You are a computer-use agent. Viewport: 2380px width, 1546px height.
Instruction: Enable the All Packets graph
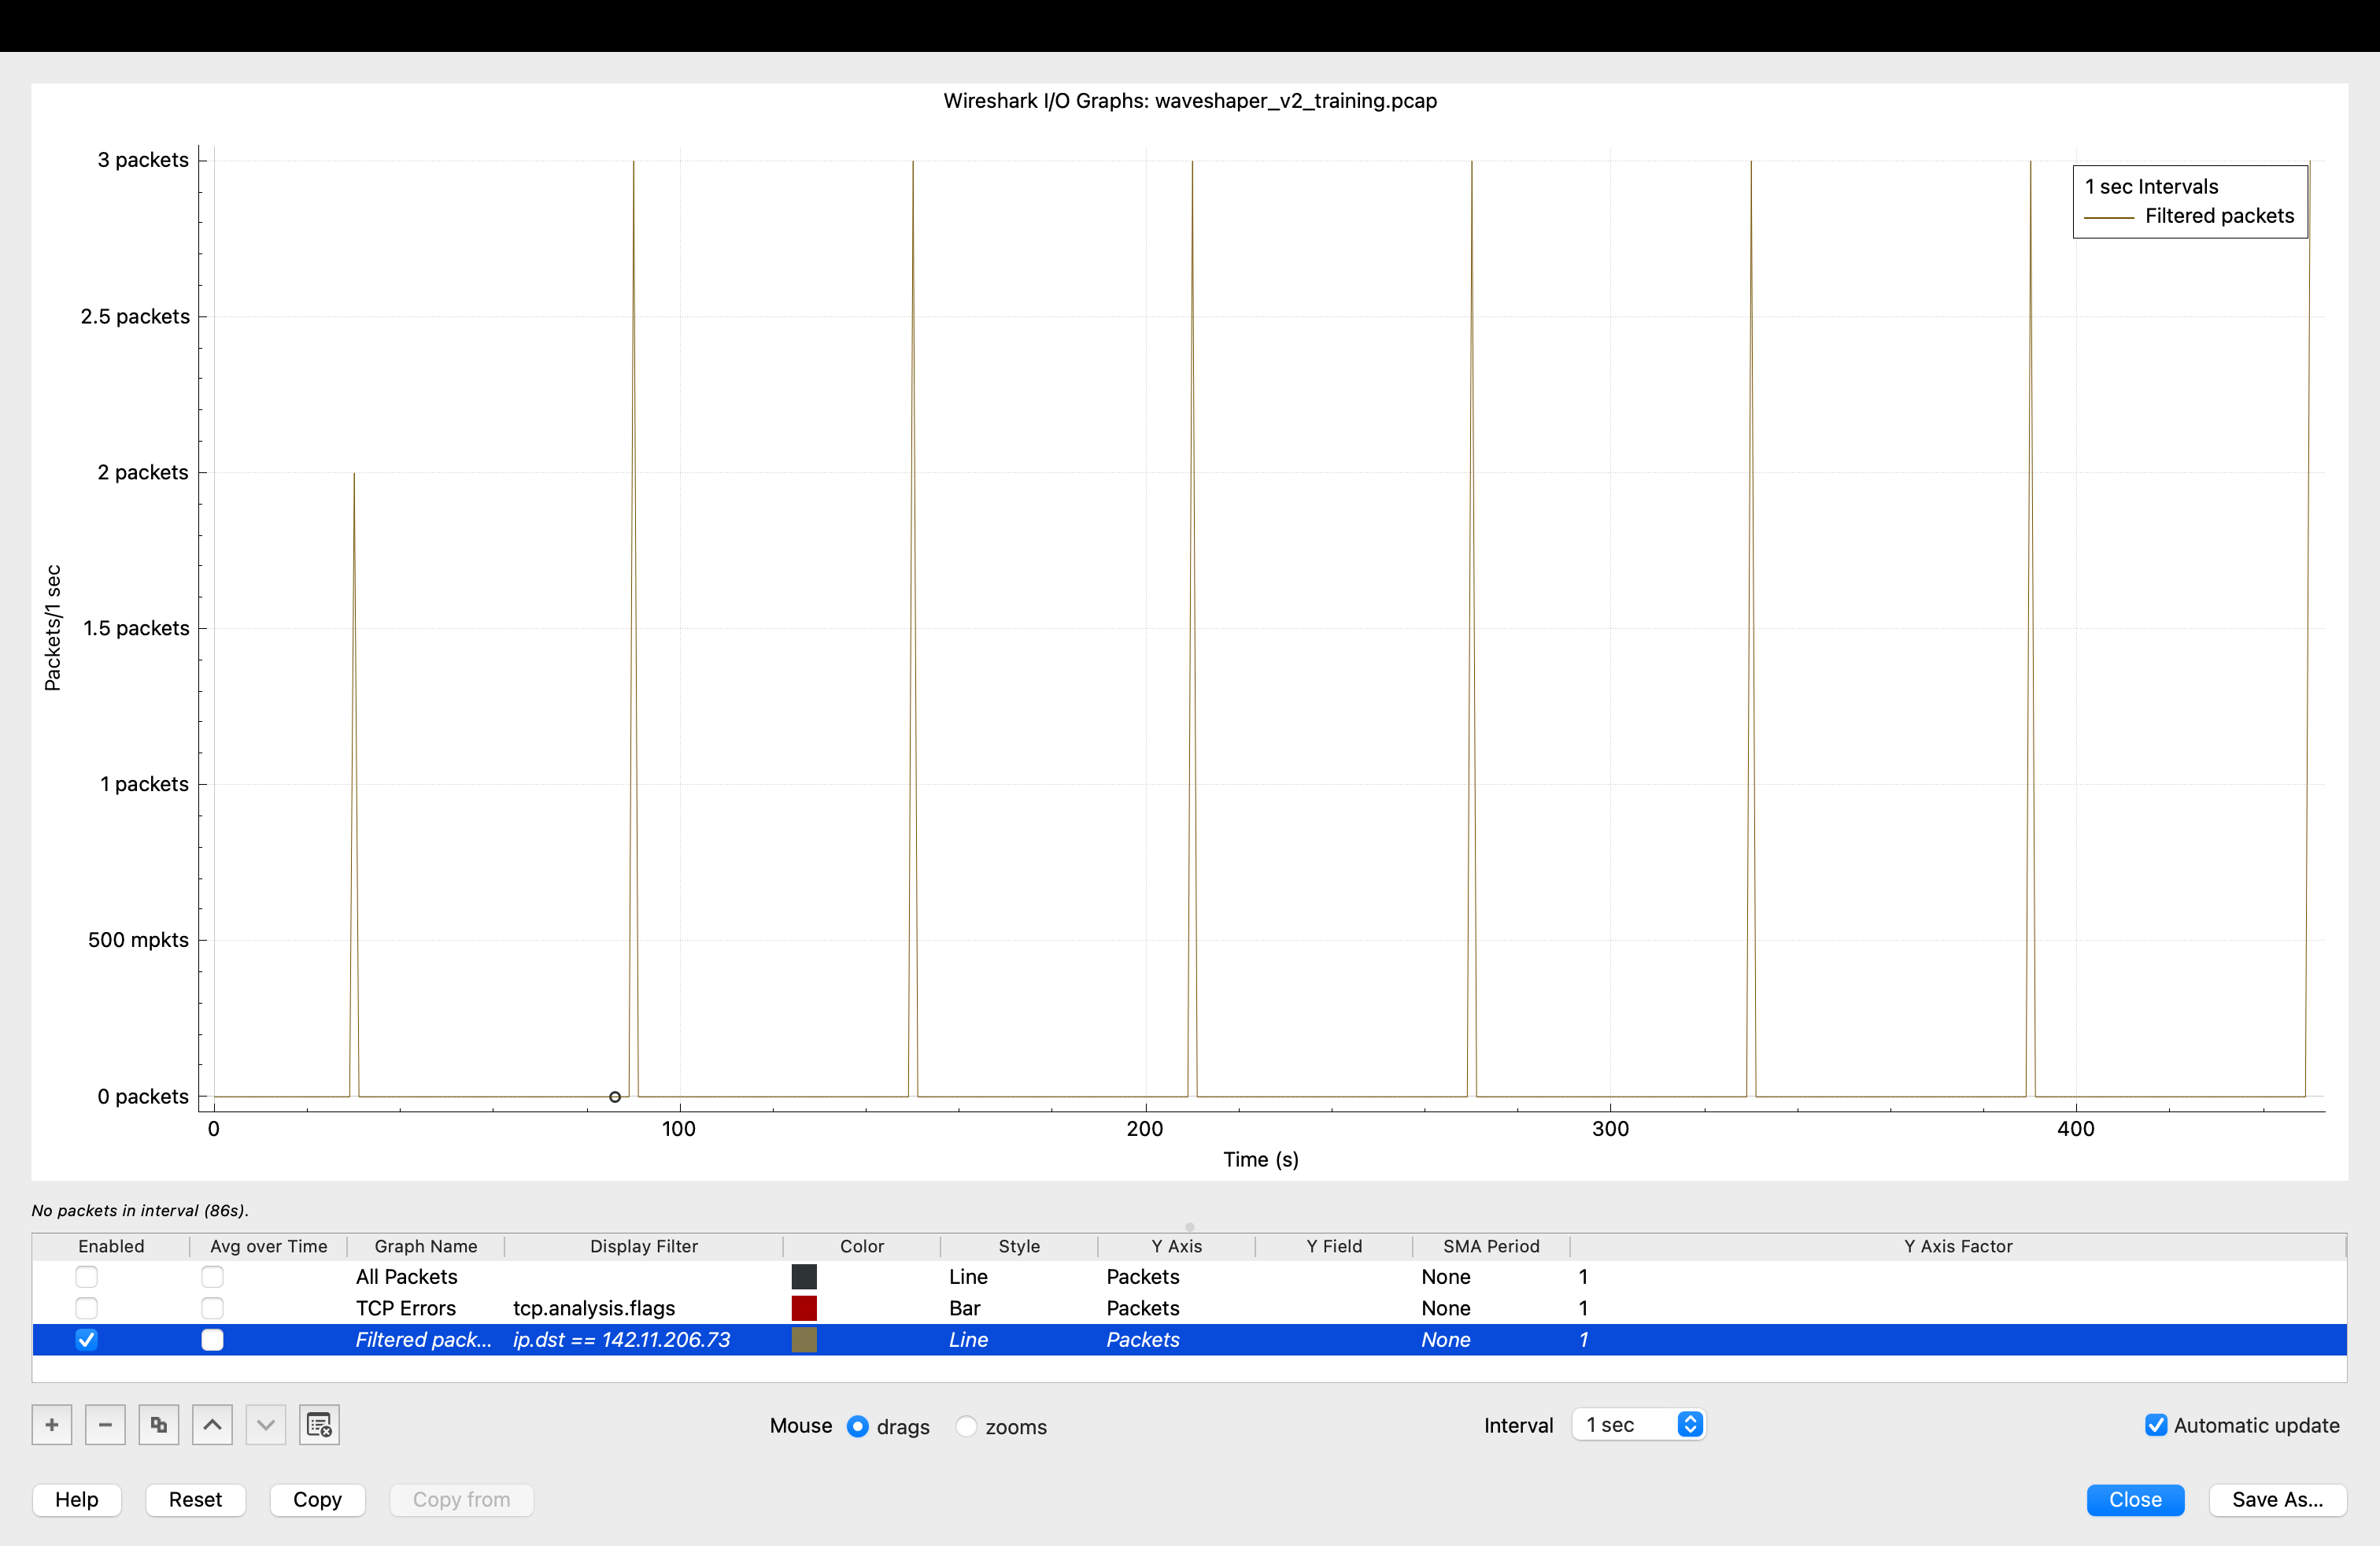pyautogui.click(x=86, y=1277)
